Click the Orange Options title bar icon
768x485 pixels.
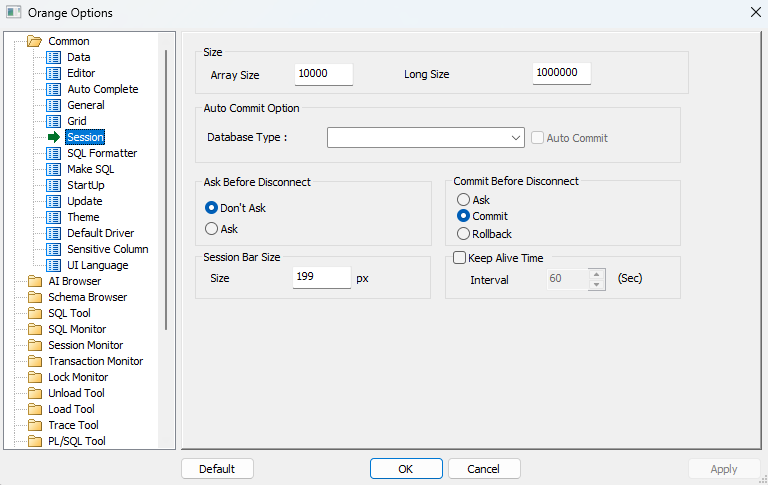coord(13,12)
